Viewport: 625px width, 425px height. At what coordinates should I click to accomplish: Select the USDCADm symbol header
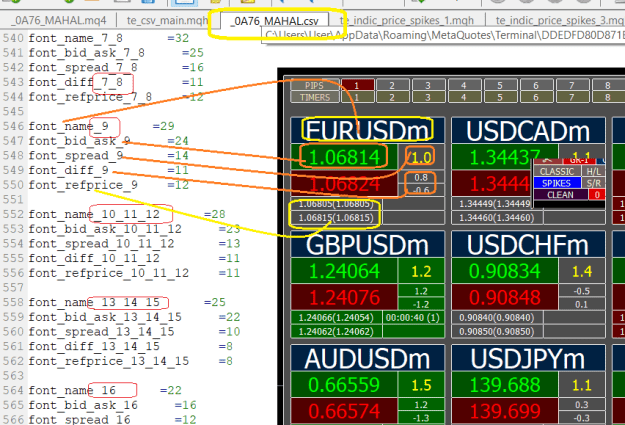click(528, 130)
